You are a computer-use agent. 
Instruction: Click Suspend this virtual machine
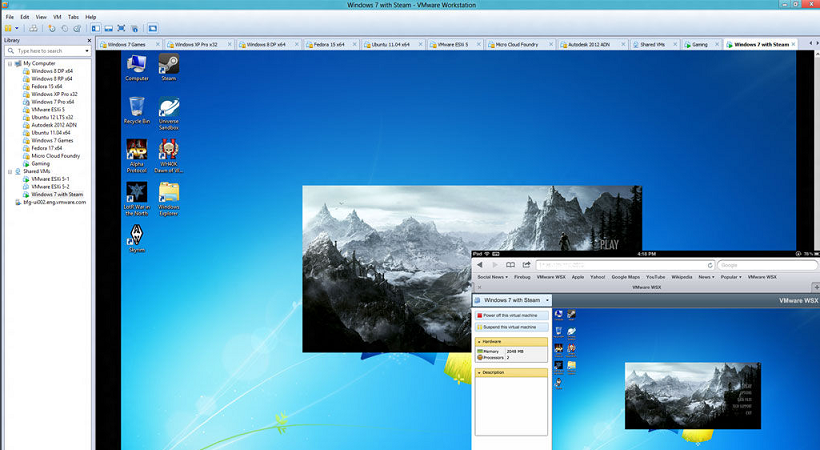point(511,327)
